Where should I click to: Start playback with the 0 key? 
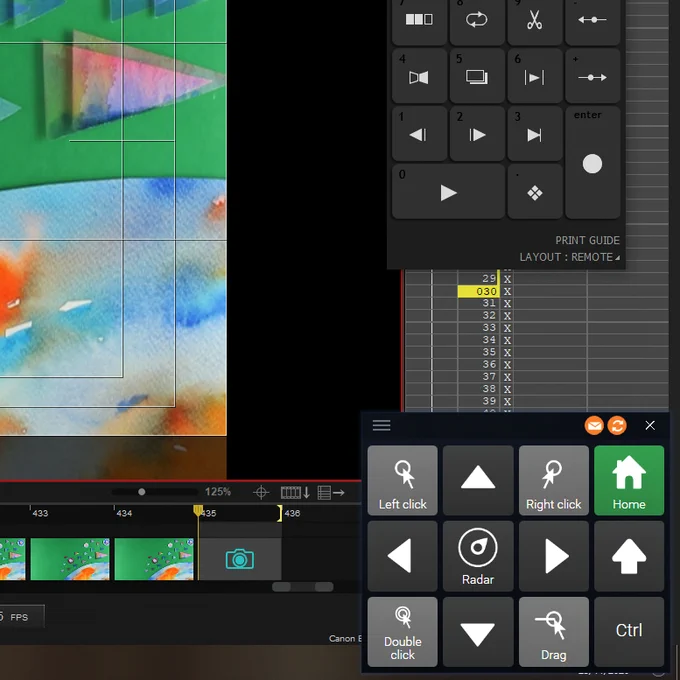click(x=448, y=192)
